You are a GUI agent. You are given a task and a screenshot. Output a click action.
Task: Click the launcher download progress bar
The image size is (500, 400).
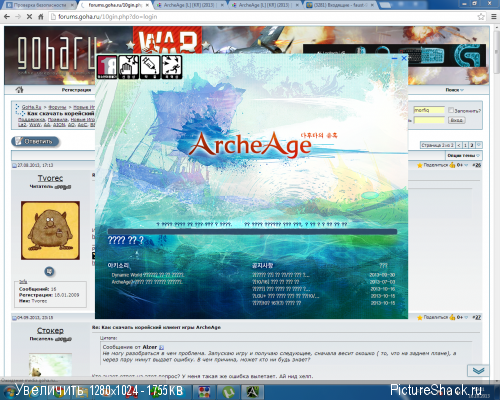tap(252, 231)
